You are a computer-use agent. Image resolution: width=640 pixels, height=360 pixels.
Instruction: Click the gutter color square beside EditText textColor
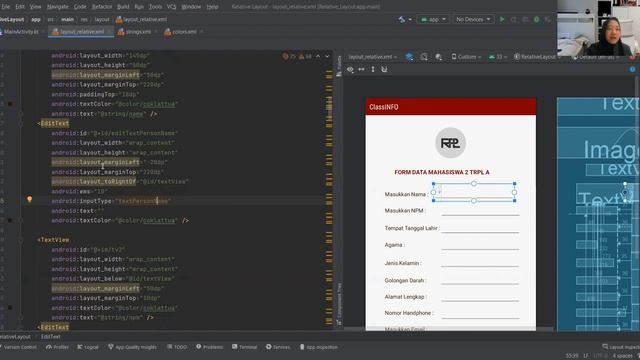[x=10, y=220]
